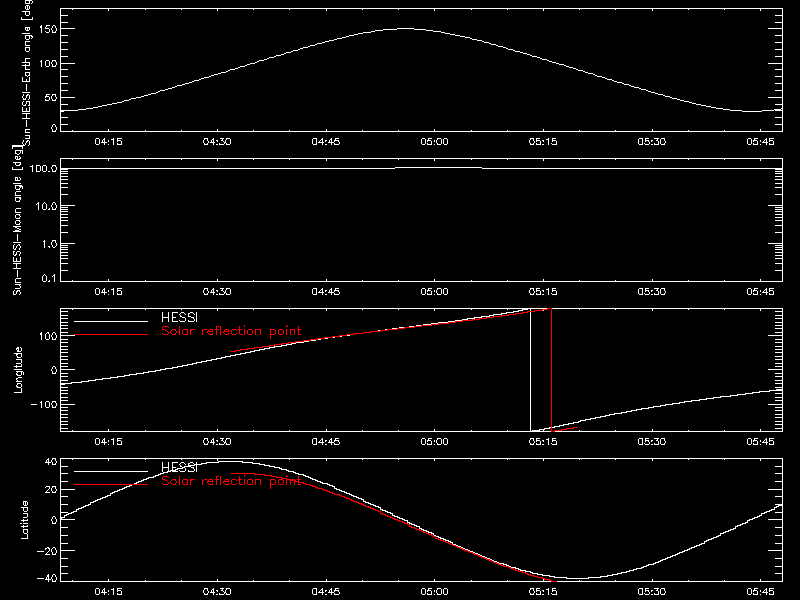
Task: Click 05:30 label under Moon angle plot
Action: [x=652, y=292]
